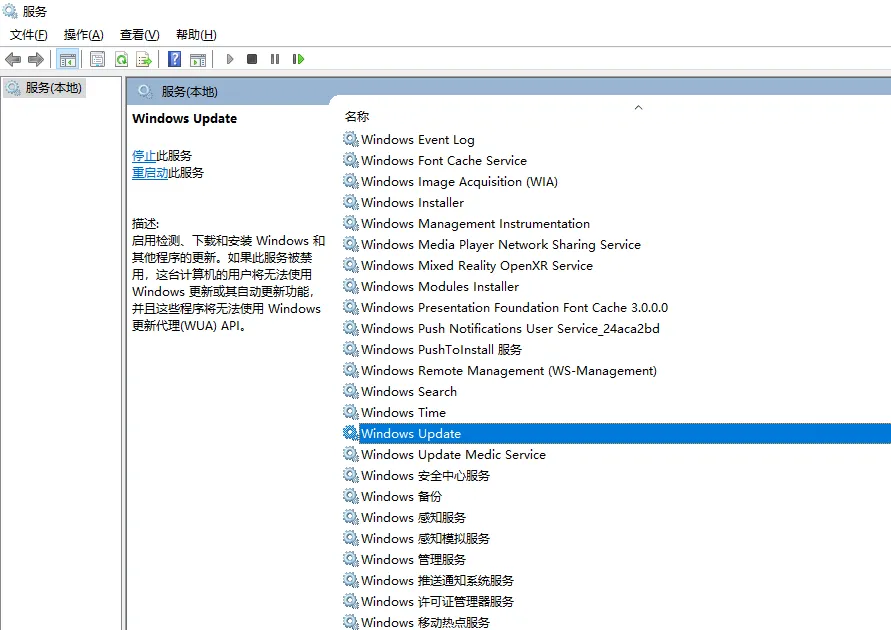Sort list by 名称 column header

[357, 117]
